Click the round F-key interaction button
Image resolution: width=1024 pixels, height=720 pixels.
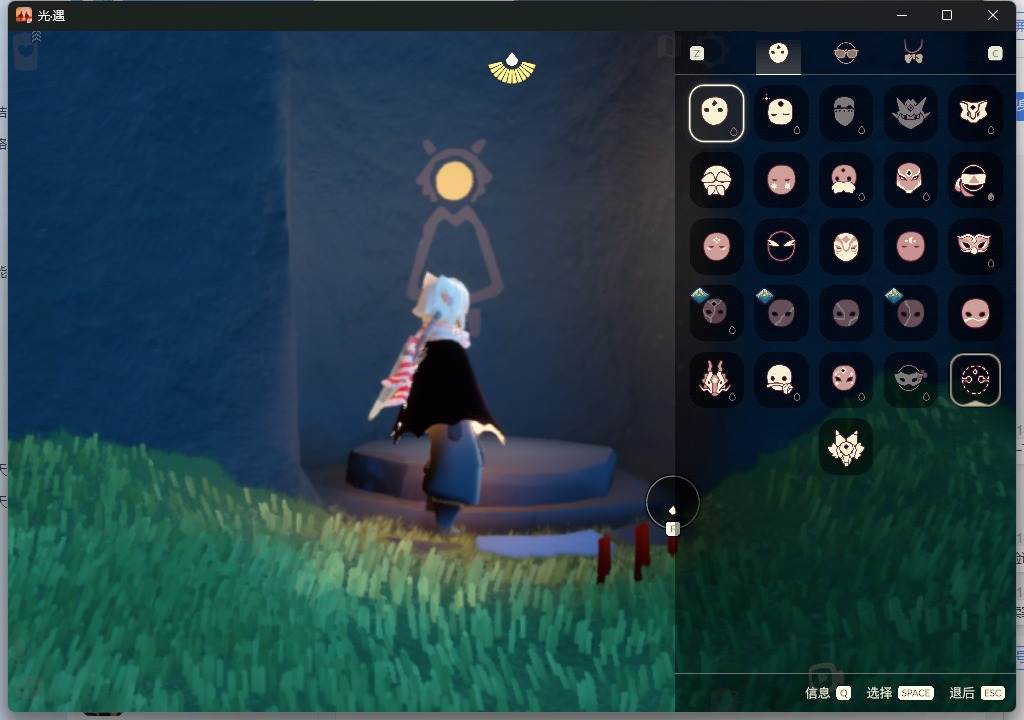(673, 504)
